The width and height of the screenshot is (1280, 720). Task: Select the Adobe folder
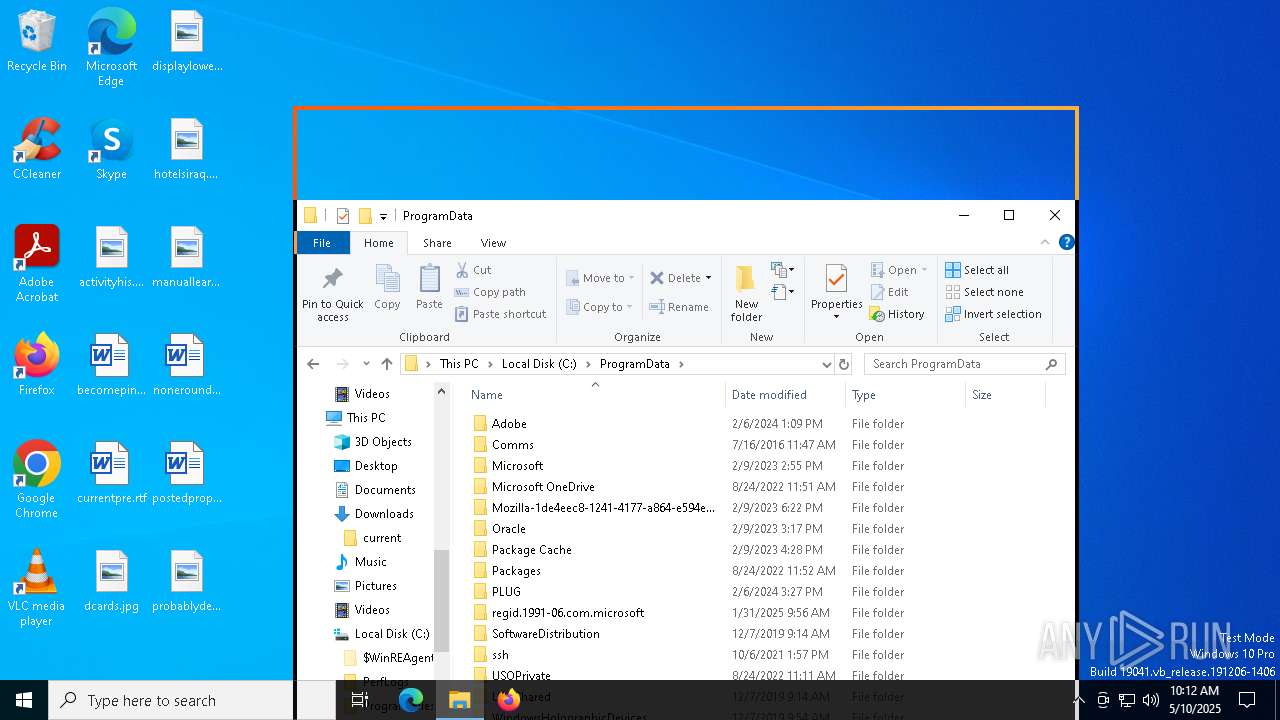pyautogui.click(x=509, y=424)
